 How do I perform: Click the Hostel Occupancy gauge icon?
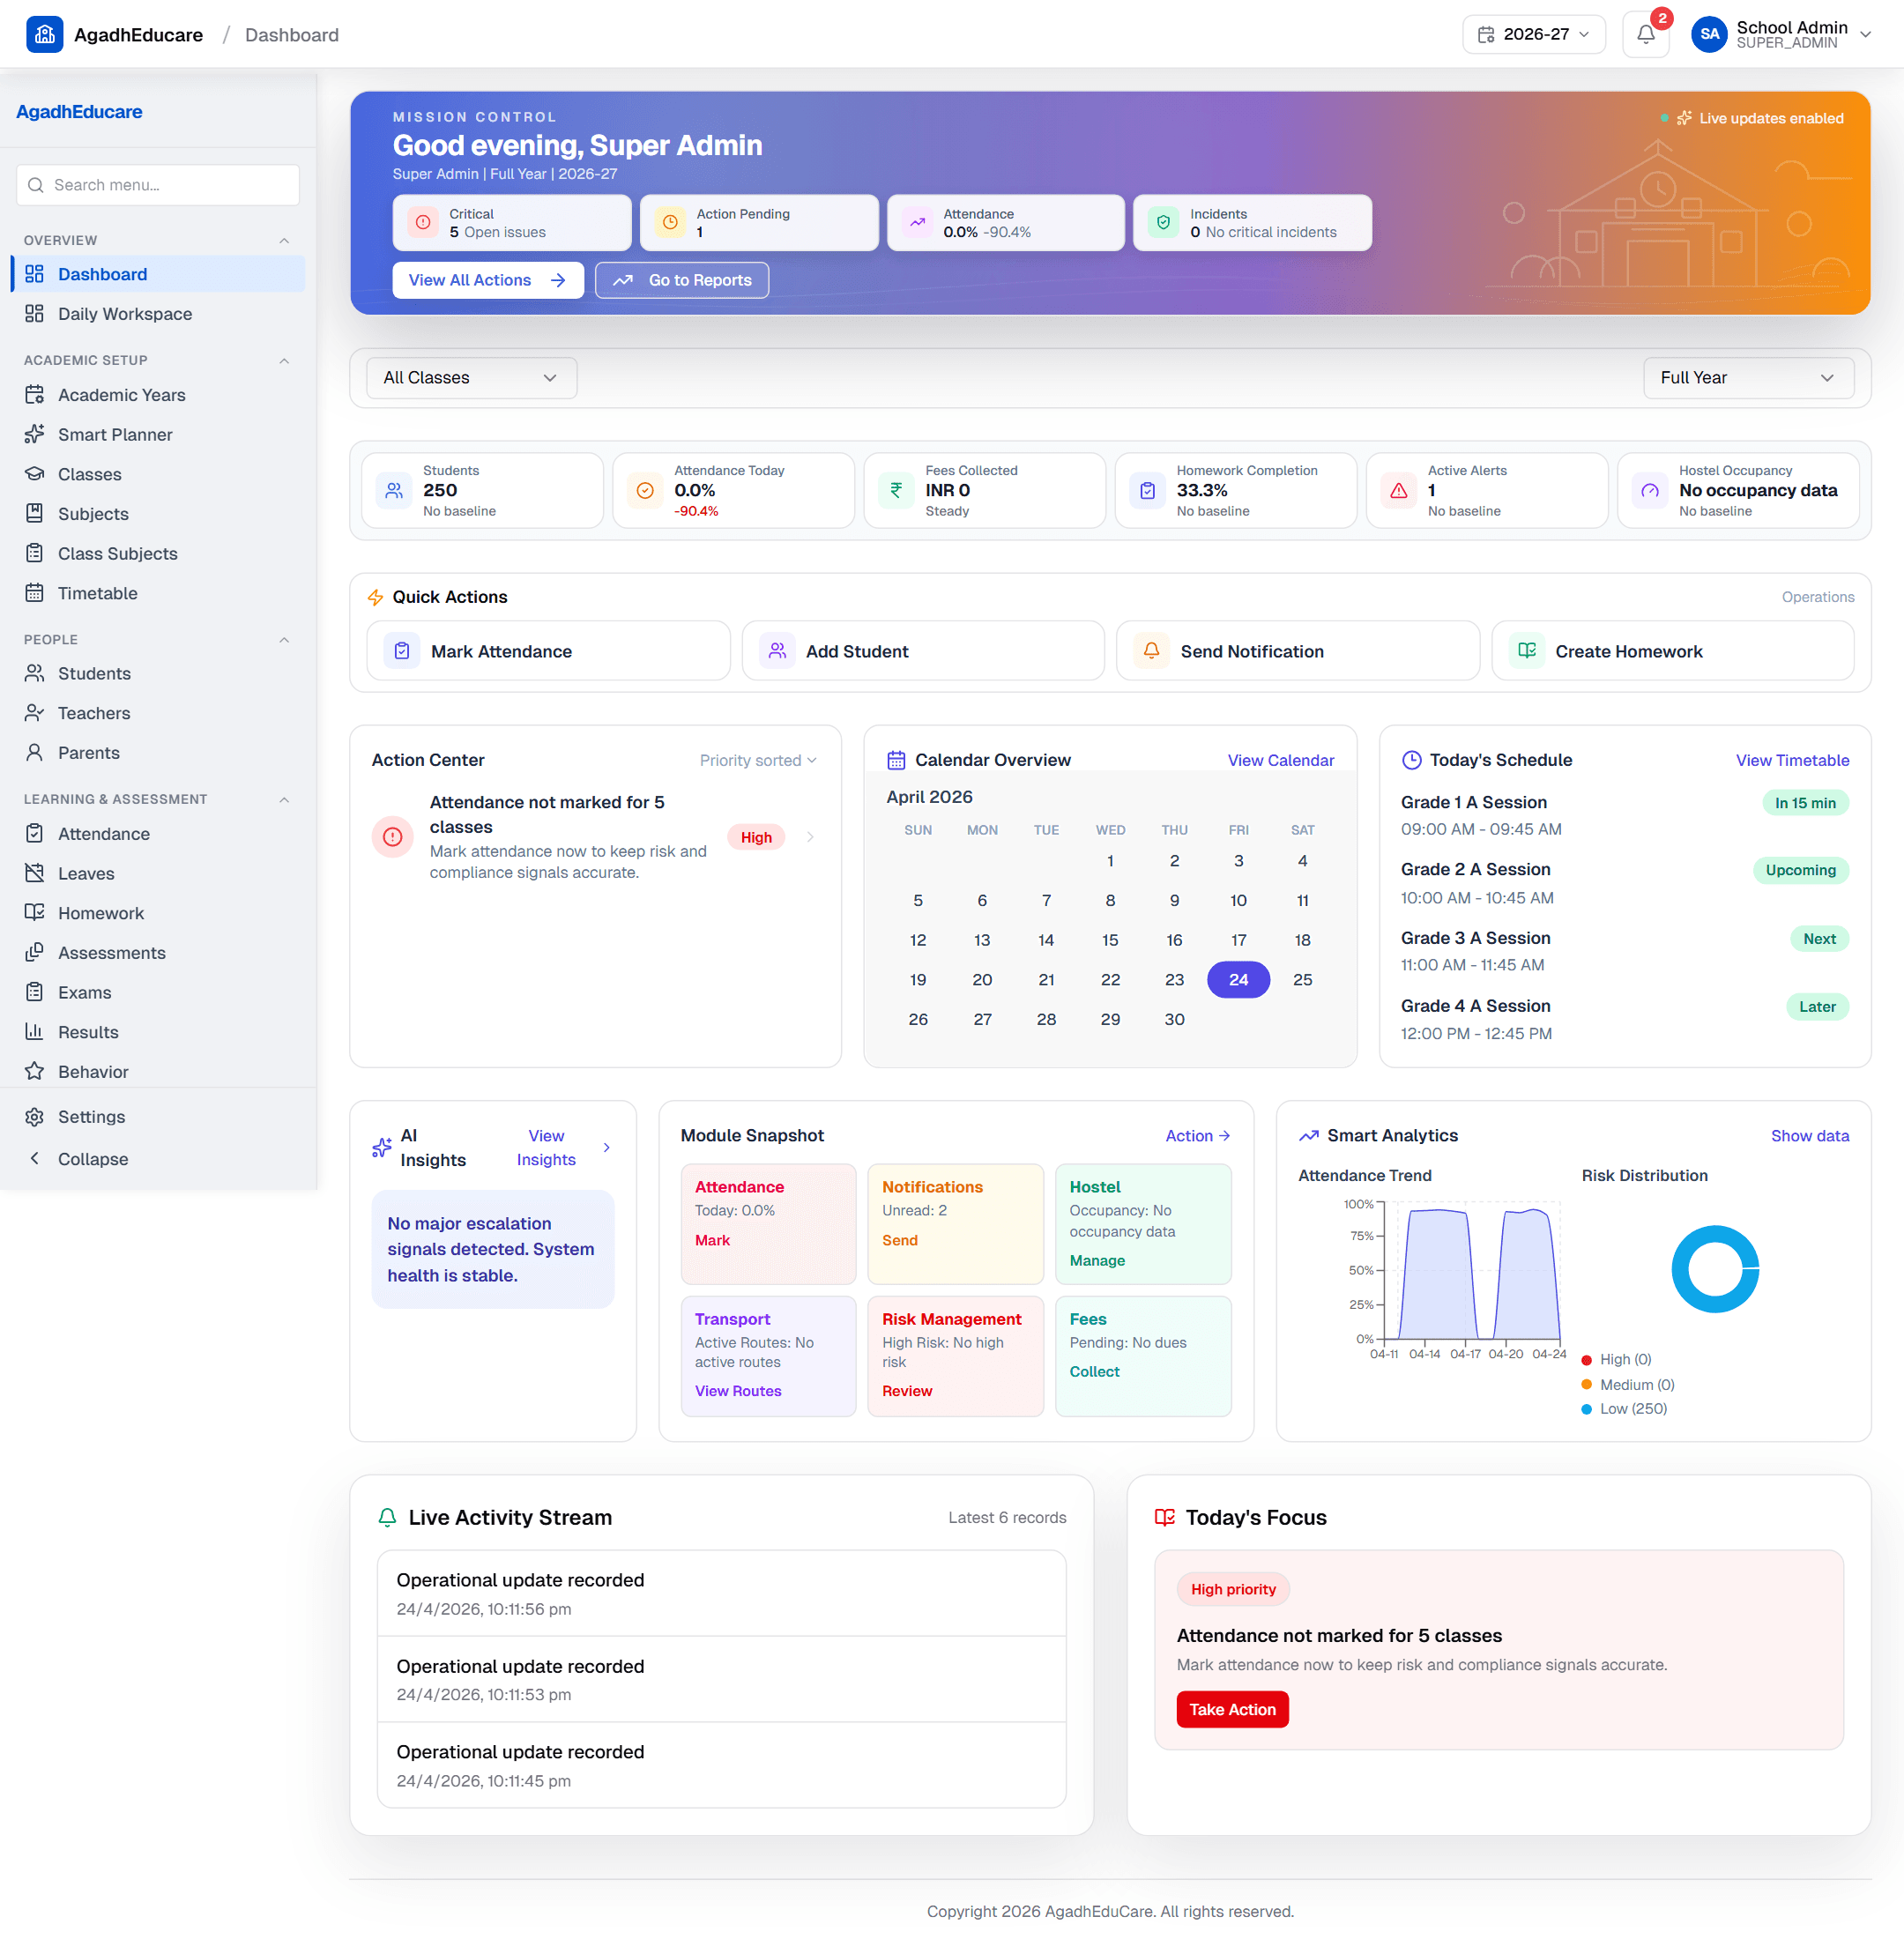point(1650,490)
